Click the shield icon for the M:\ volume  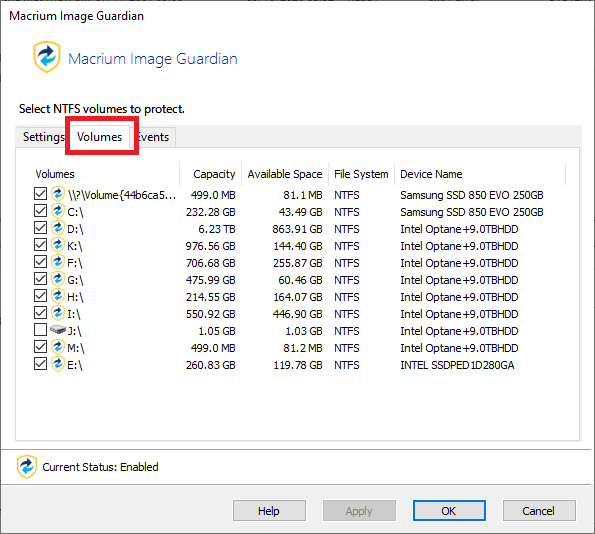pos(58,347)
